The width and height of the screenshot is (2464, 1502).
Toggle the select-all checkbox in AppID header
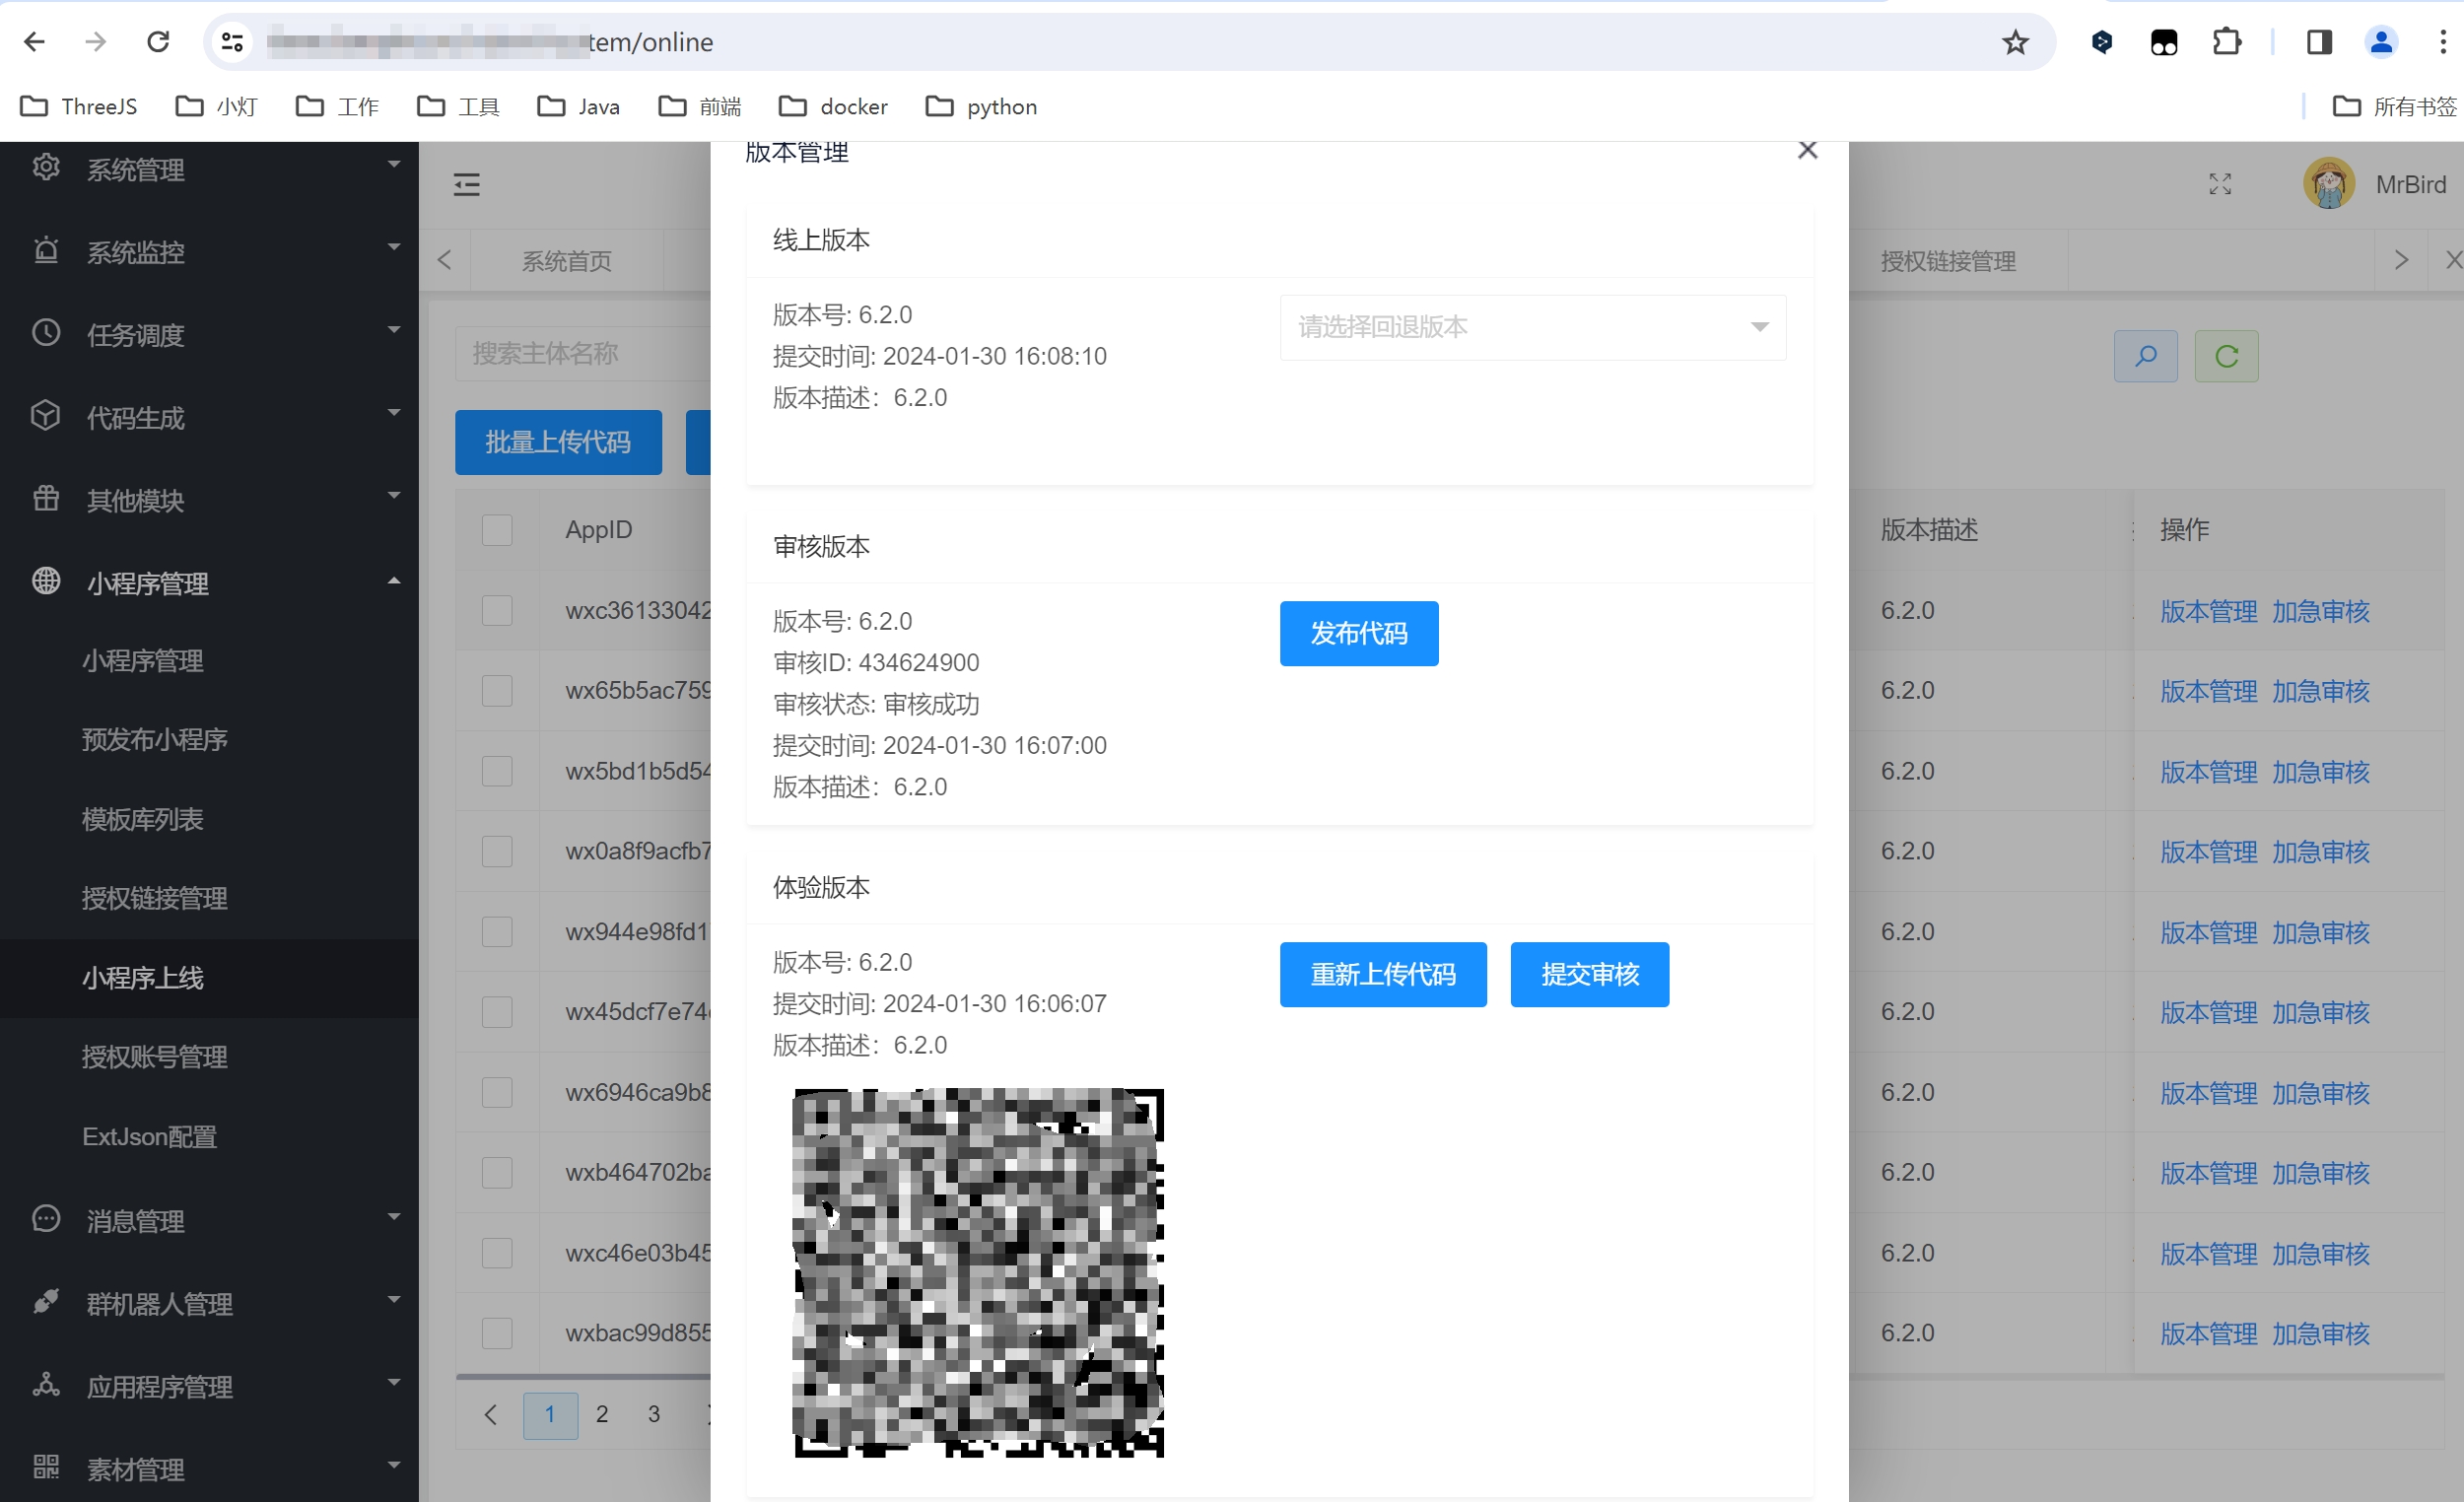(497, 530)
